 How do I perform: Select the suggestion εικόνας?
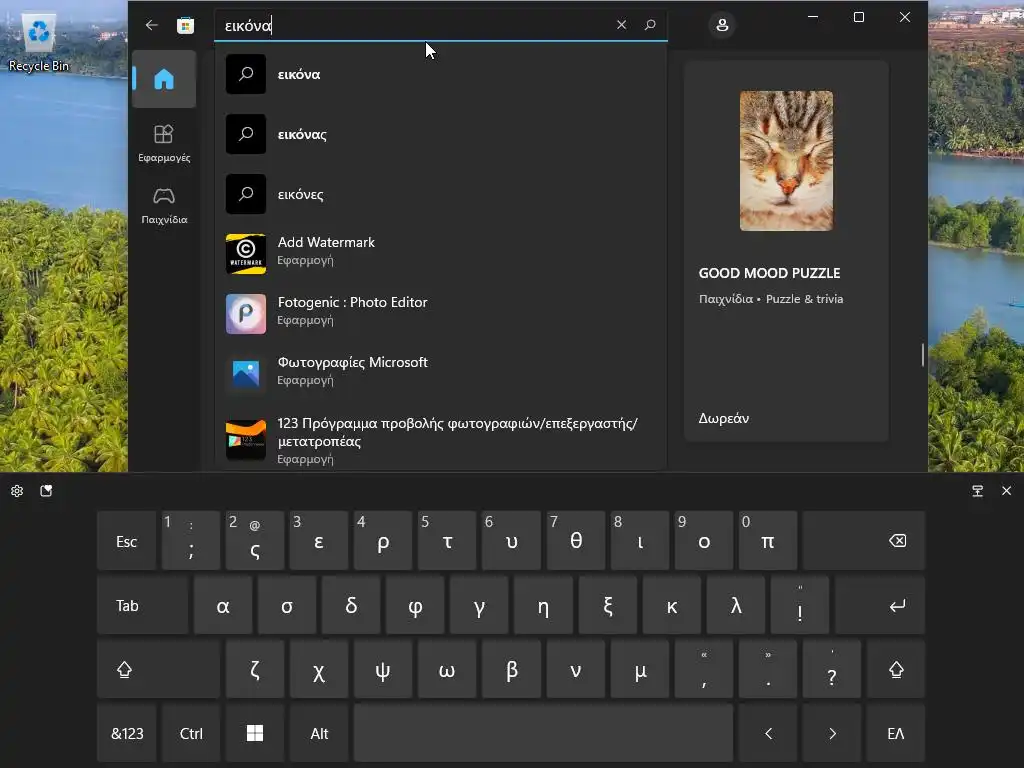tap(440, 135)
